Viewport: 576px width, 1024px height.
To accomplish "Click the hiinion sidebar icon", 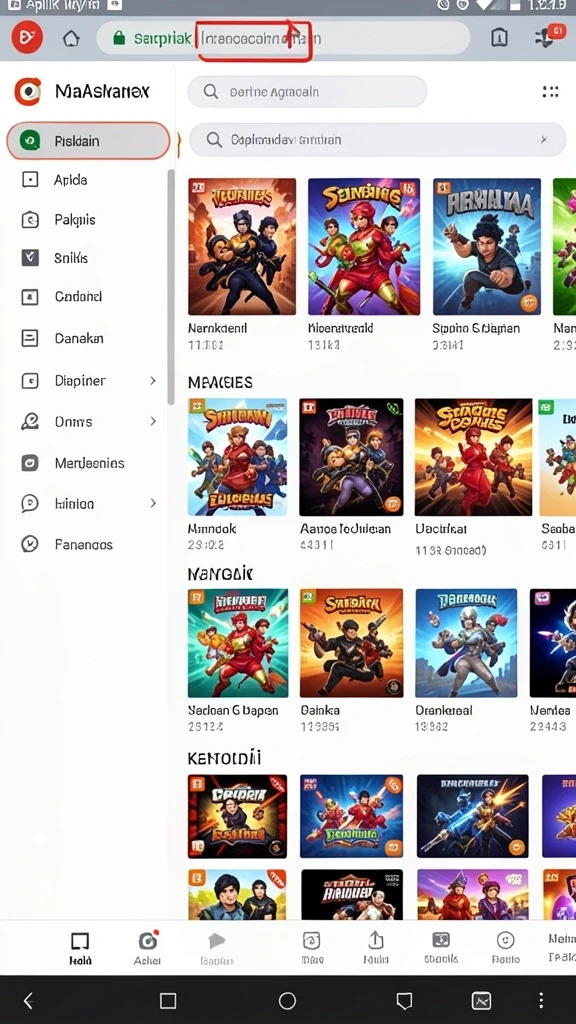I will (30, 504).
